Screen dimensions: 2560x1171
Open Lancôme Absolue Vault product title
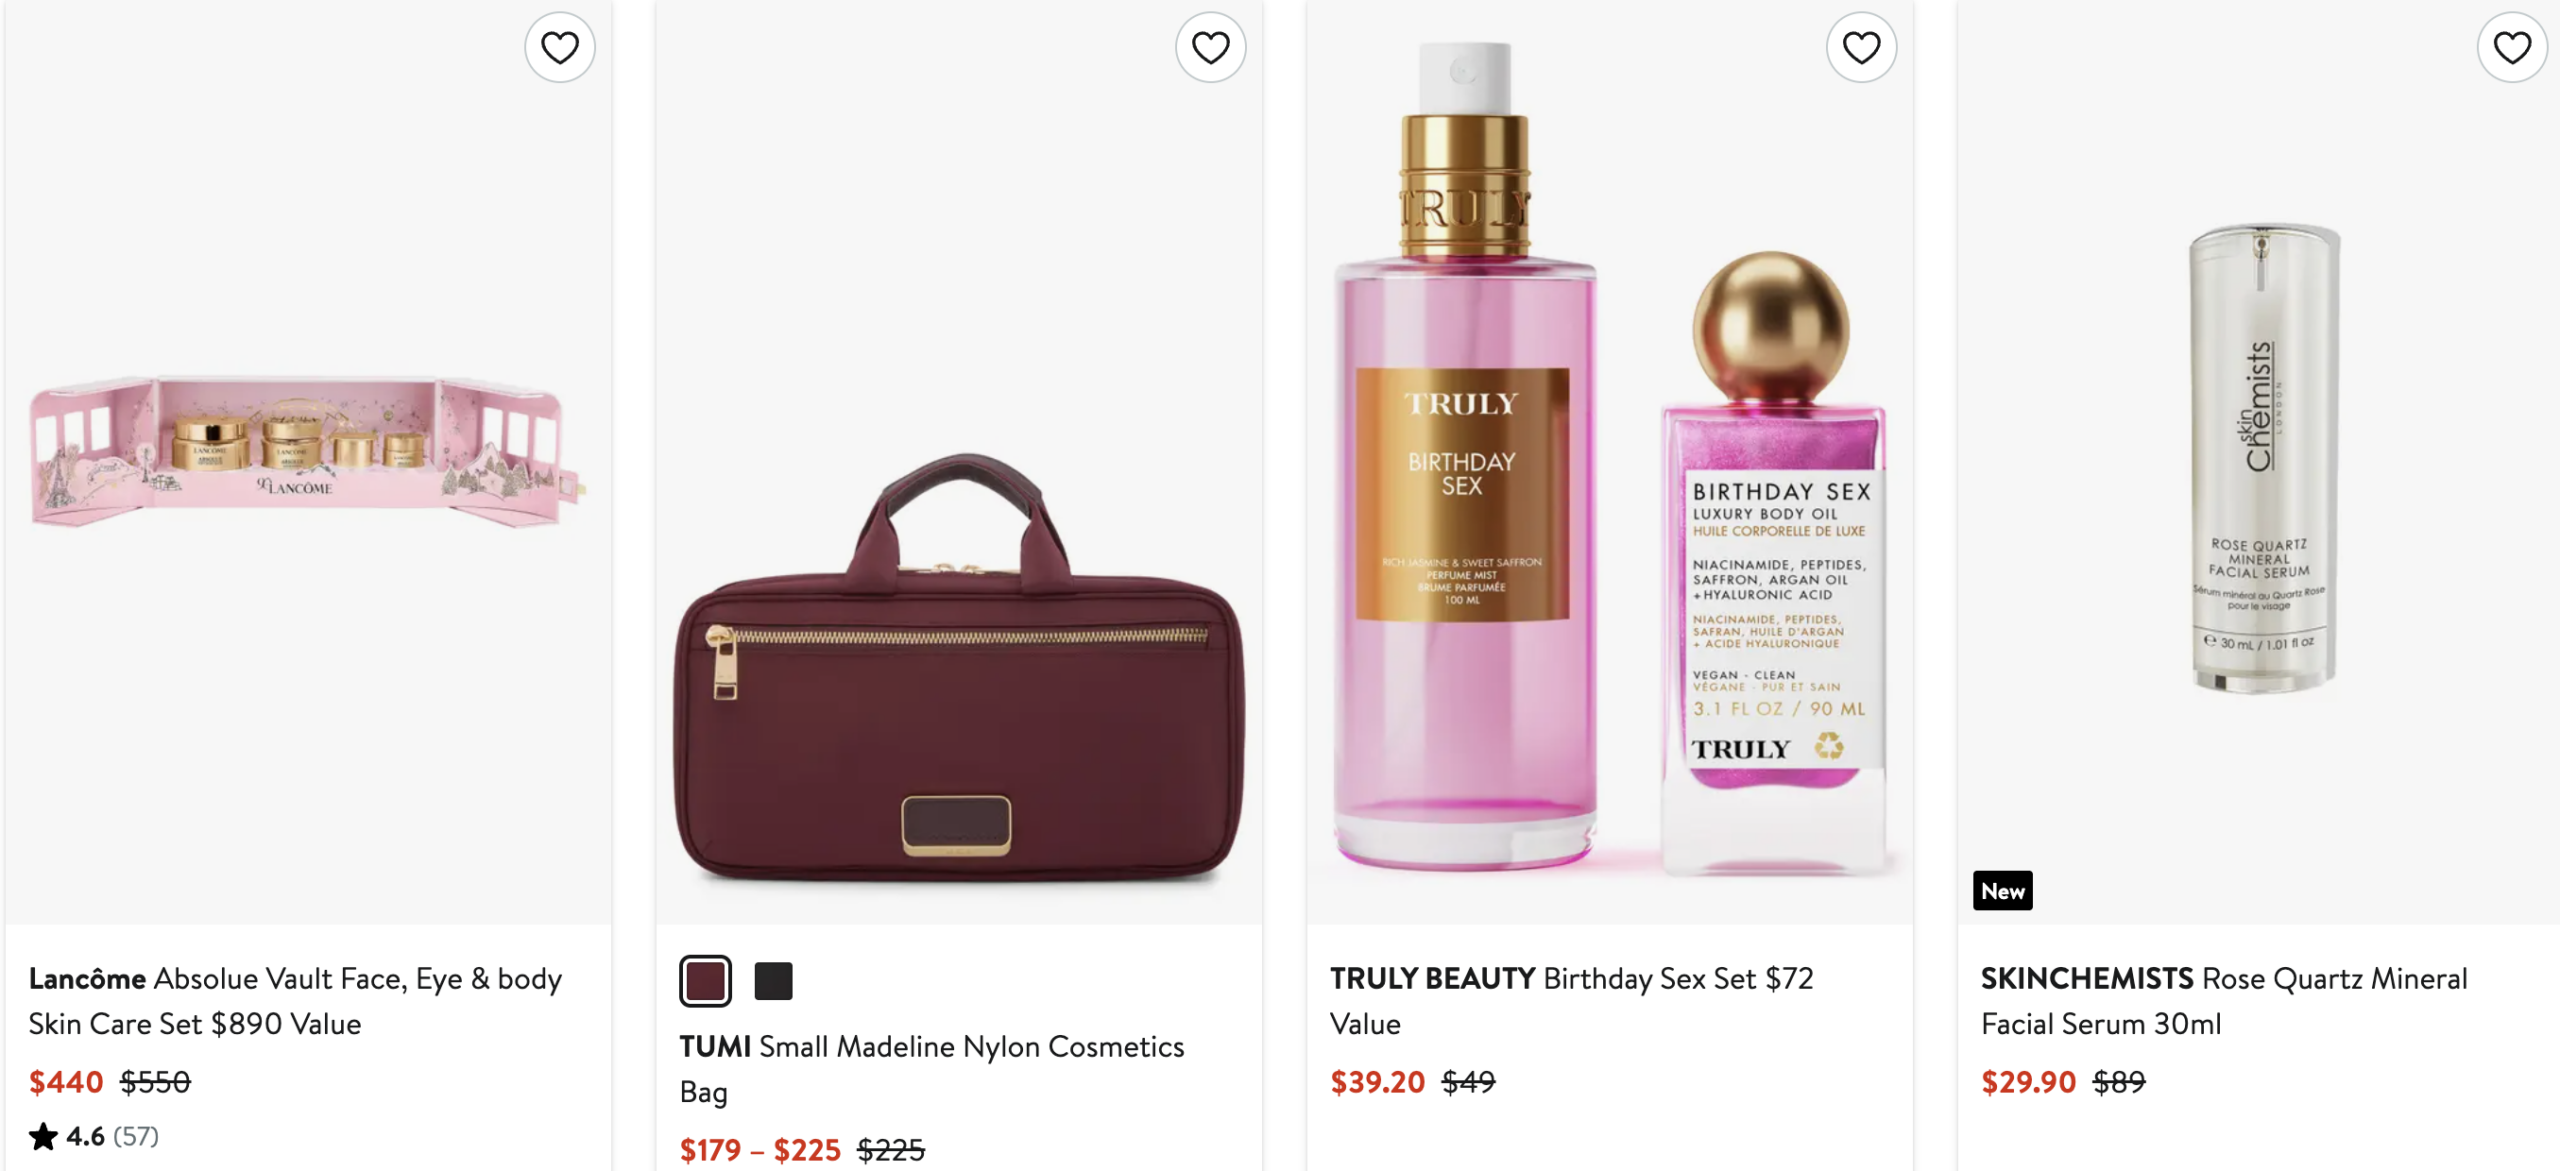[295, 1000]
